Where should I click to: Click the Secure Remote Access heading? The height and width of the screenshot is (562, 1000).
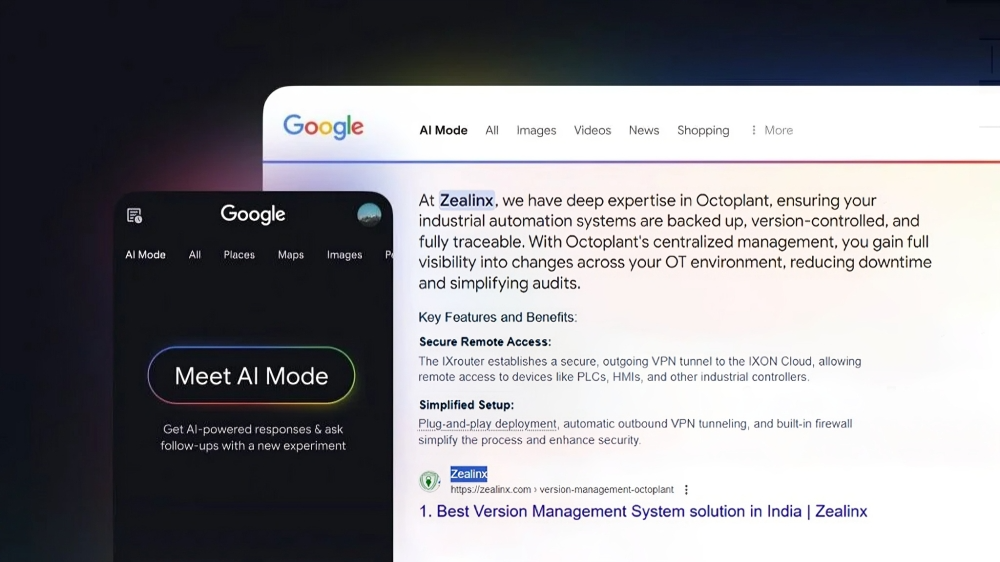[485, 342]
